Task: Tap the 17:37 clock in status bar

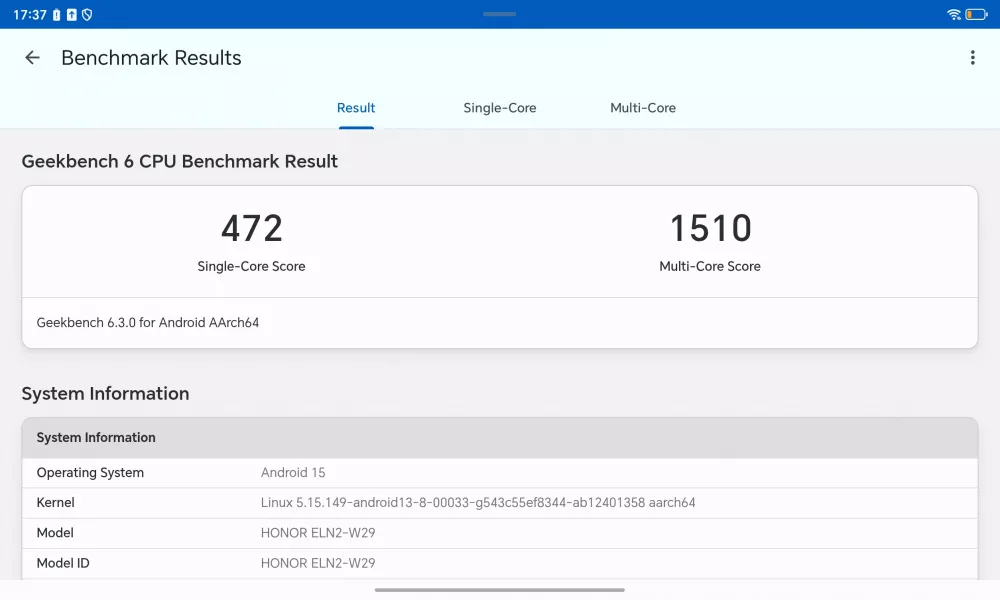Action: [30, 15]
